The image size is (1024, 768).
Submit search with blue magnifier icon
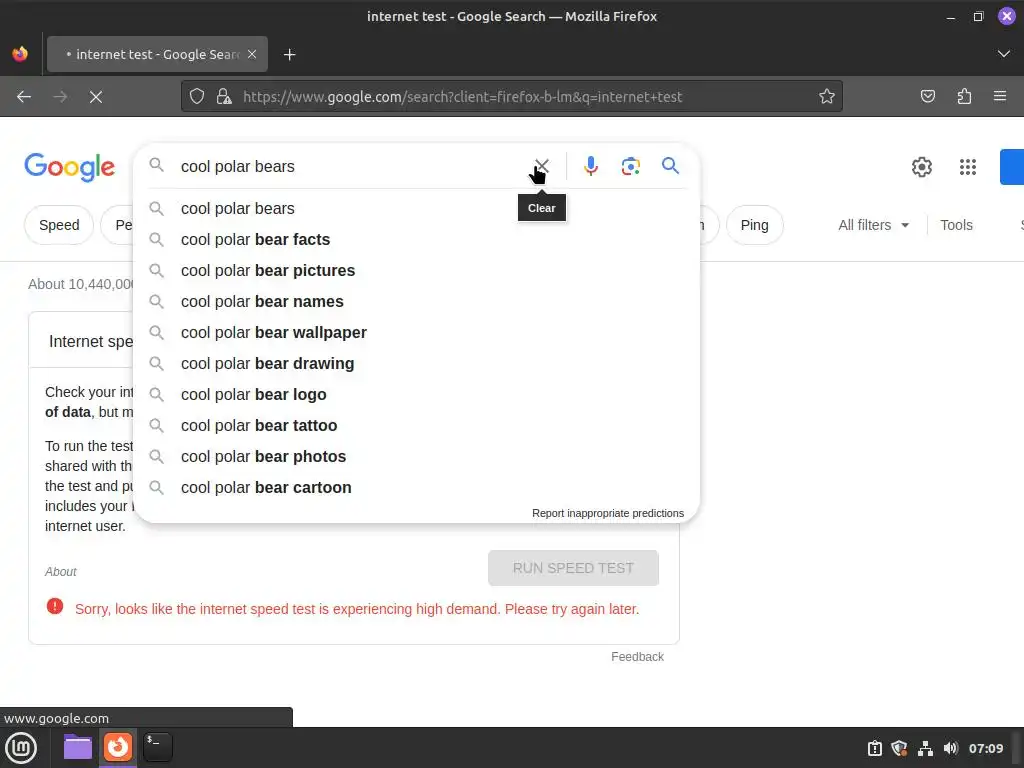[x=670, y=165]
